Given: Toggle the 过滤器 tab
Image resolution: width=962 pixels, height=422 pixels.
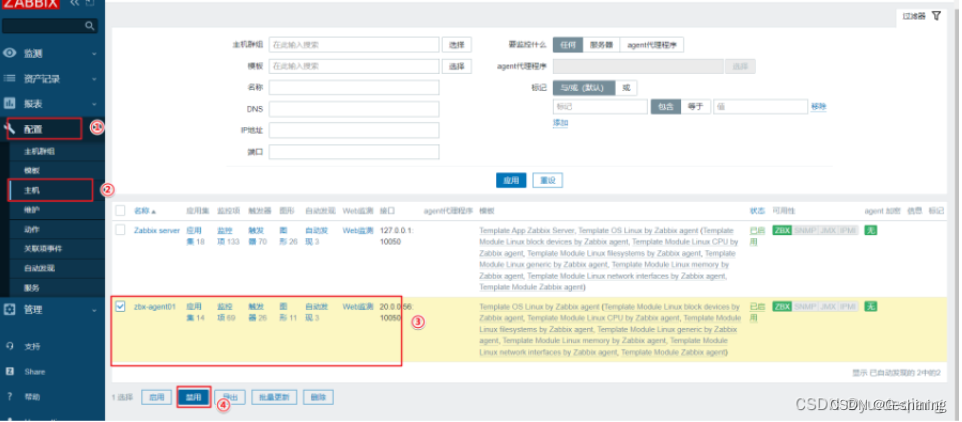Looking at the screenshot, I should [x=921, y=17].
